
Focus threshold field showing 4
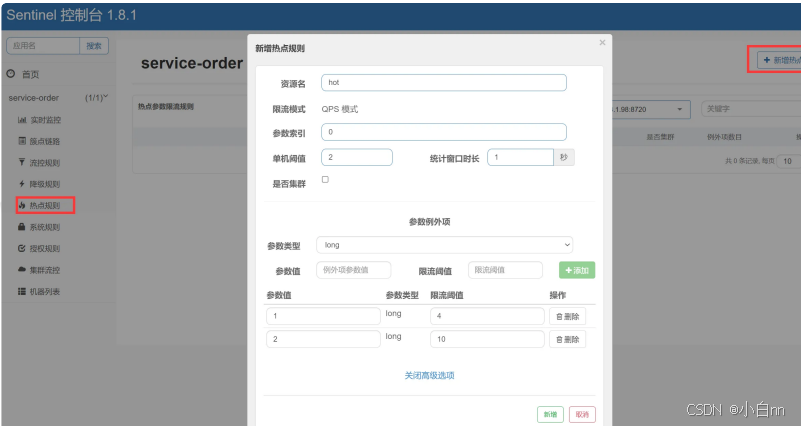coord(487,316)
